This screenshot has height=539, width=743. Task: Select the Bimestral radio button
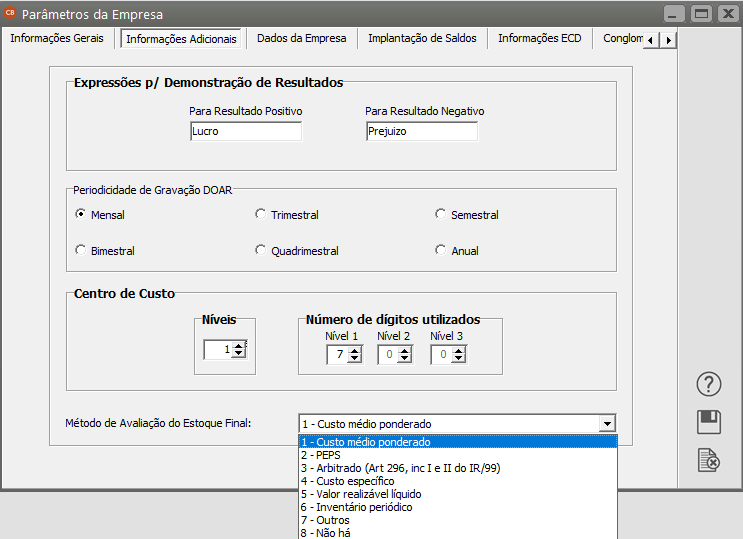point(81,250)
